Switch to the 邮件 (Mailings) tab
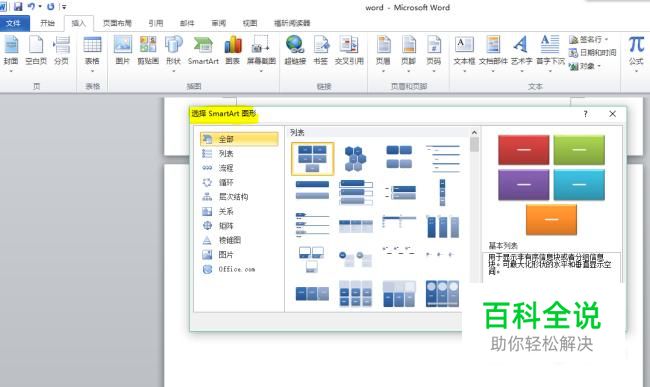The width and height of the screenshot is (650, 387). pos(187,23)
